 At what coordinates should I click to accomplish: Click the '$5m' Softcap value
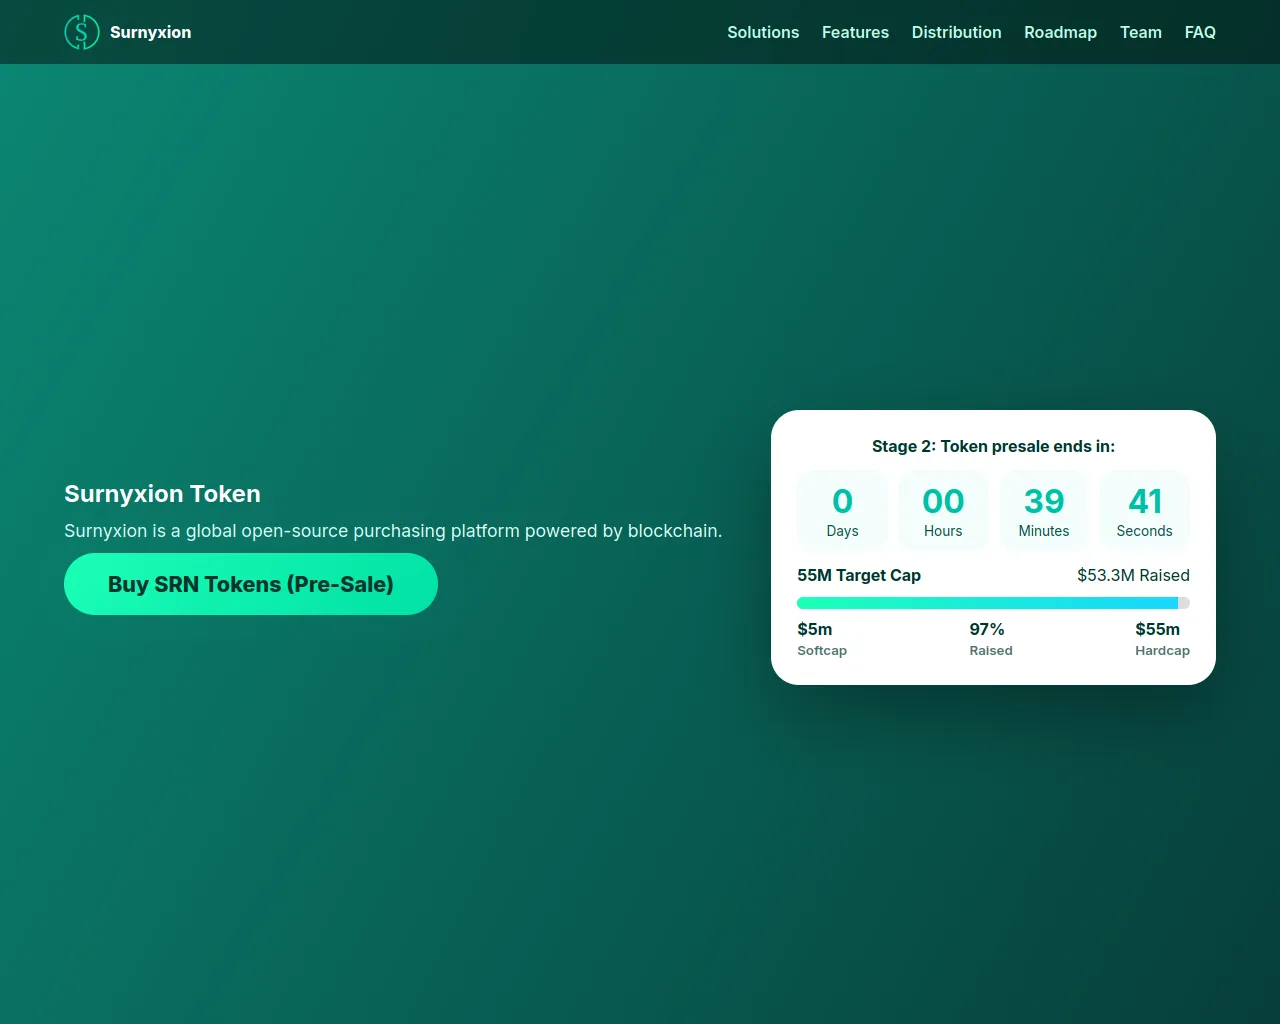tap(815, 629)
